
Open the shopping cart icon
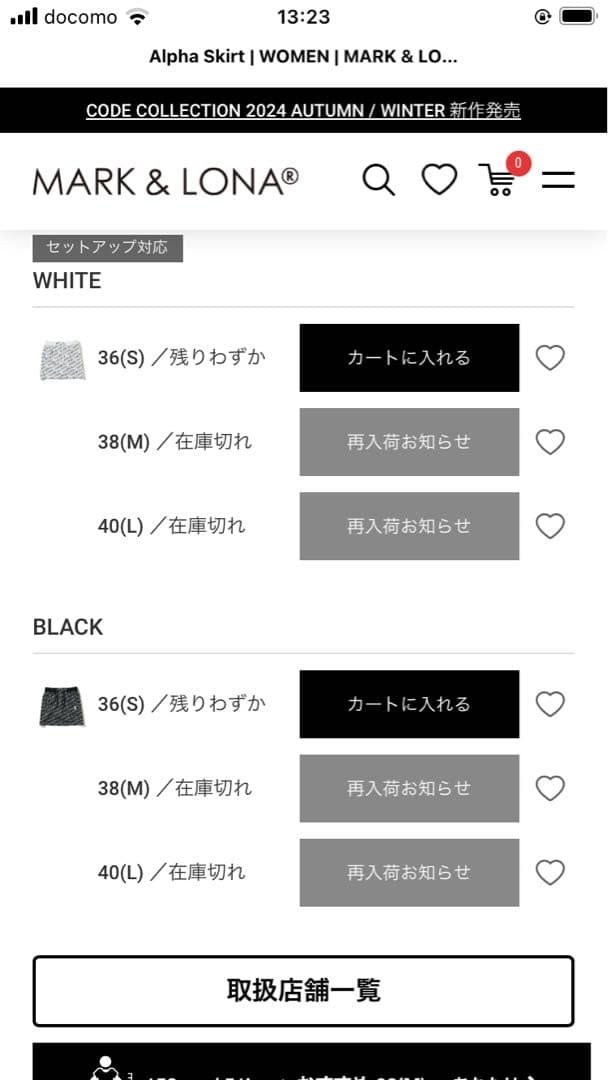click(498, 183)
